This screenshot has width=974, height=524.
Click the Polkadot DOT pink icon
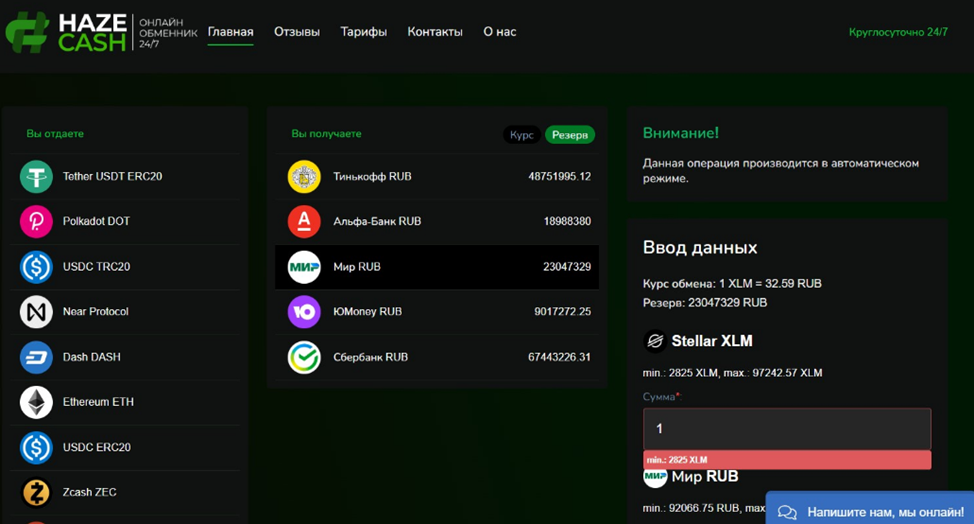point(36,222)
